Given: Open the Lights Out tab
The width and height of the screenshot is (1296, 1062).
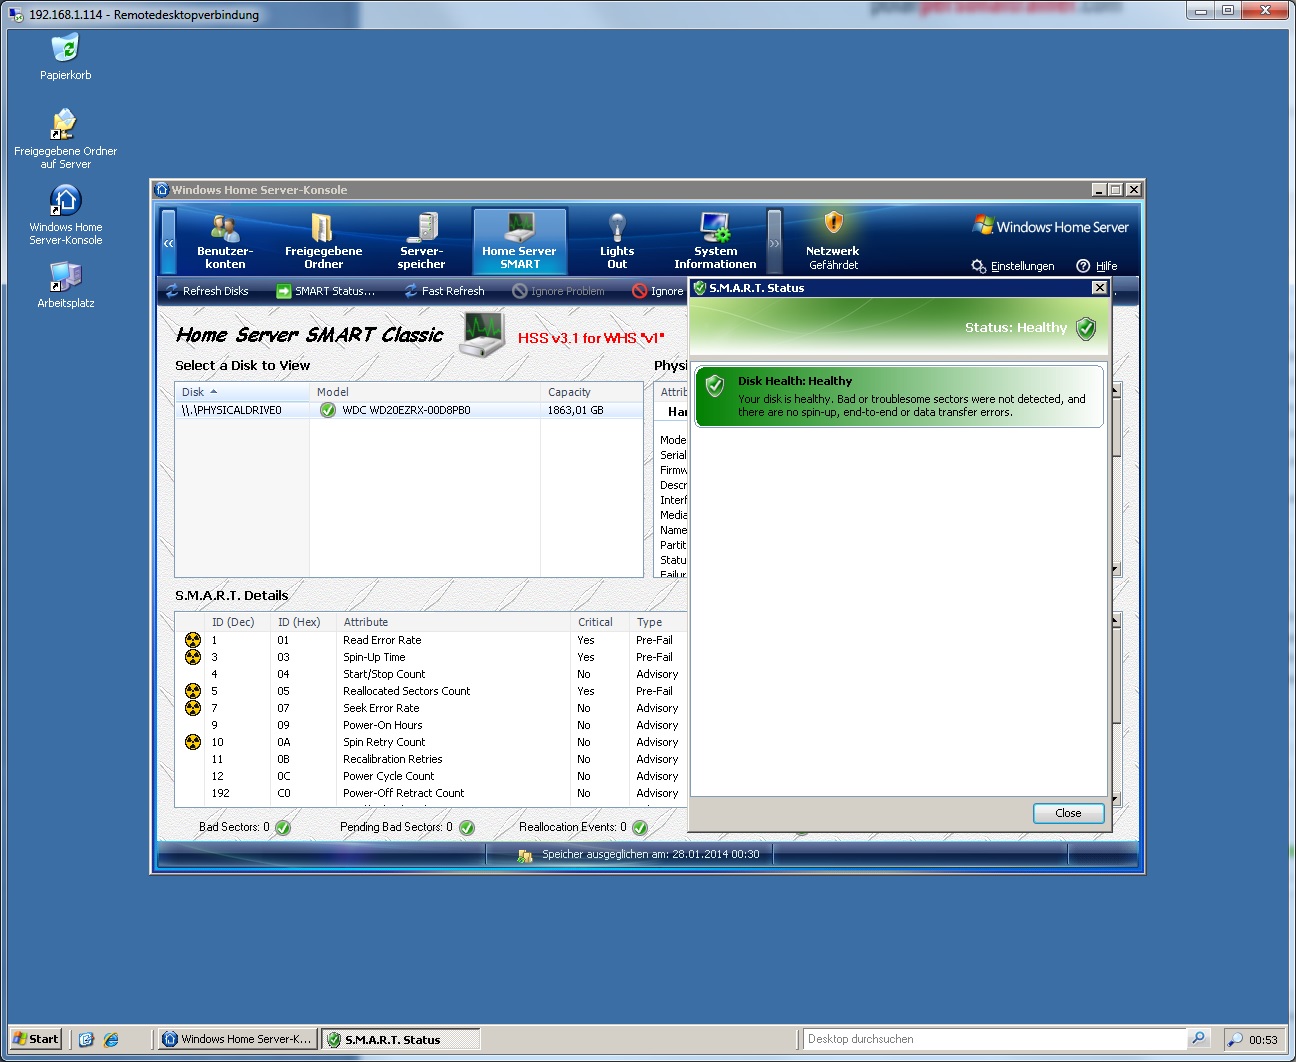Looking at the screenshot, I should coord(617,241).
